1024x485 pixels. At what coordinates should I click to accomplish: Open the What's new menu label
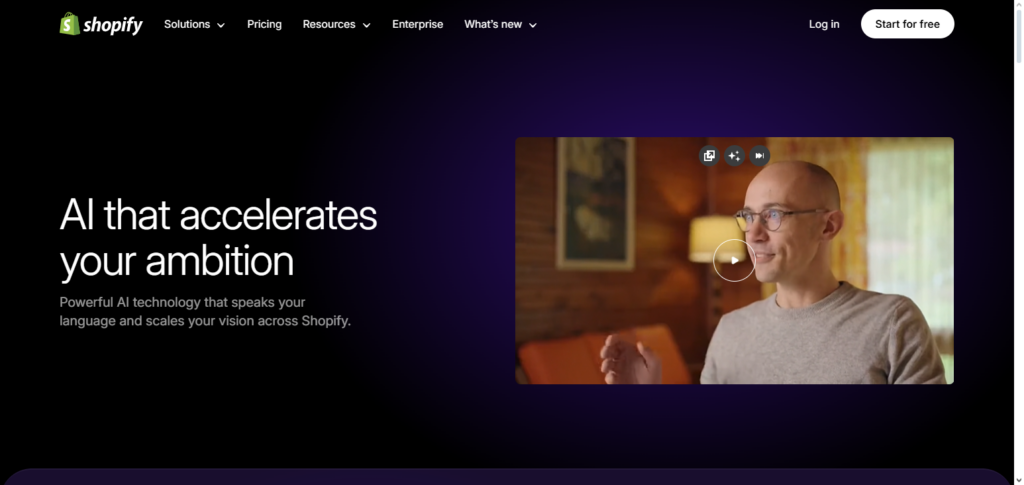pos(493,24)
